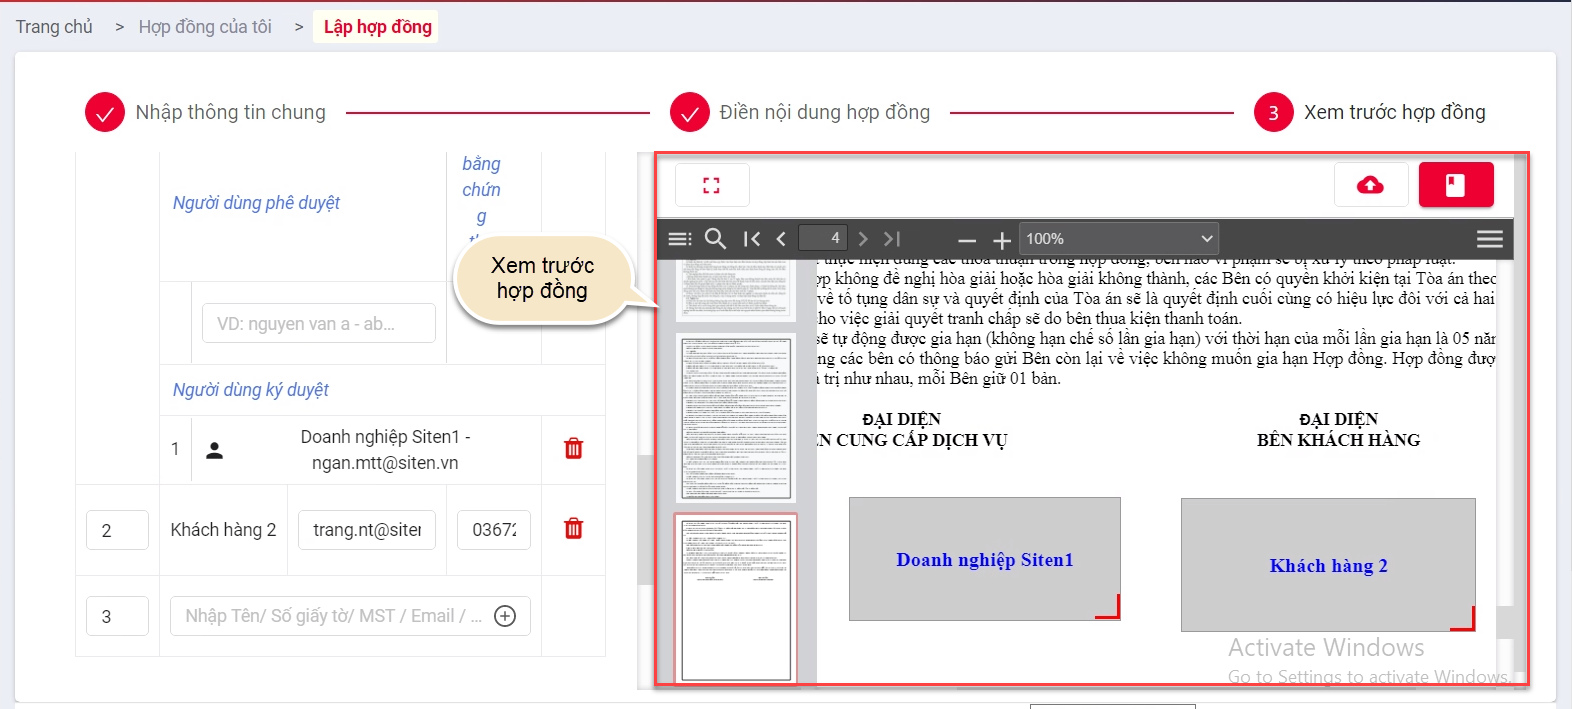Click the Điền nội dung hợp đồng step label
The width and height of the screenshot is (1572, 709).
click(825, 113)
